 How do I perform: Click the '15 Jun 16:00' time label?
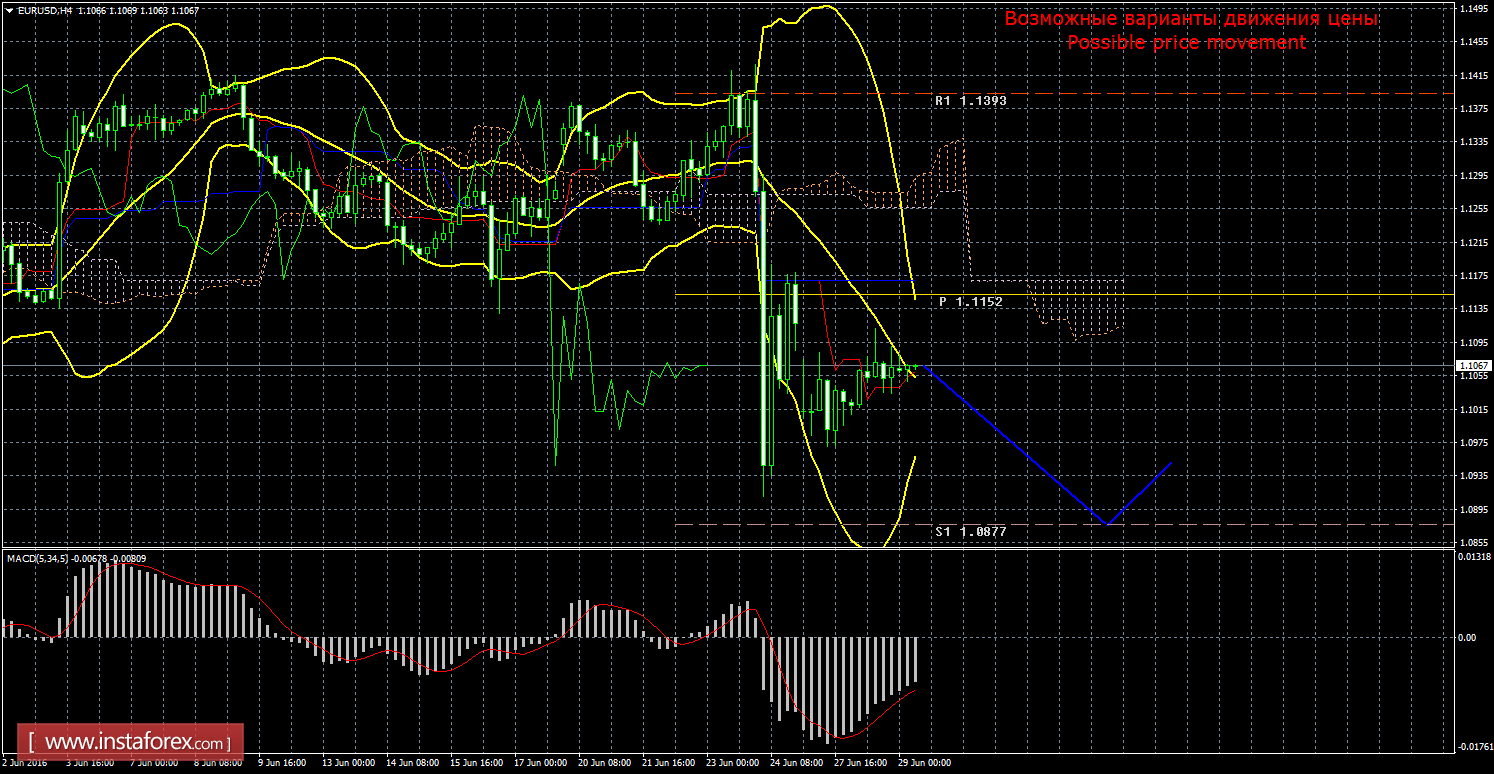tap(477, 762)
